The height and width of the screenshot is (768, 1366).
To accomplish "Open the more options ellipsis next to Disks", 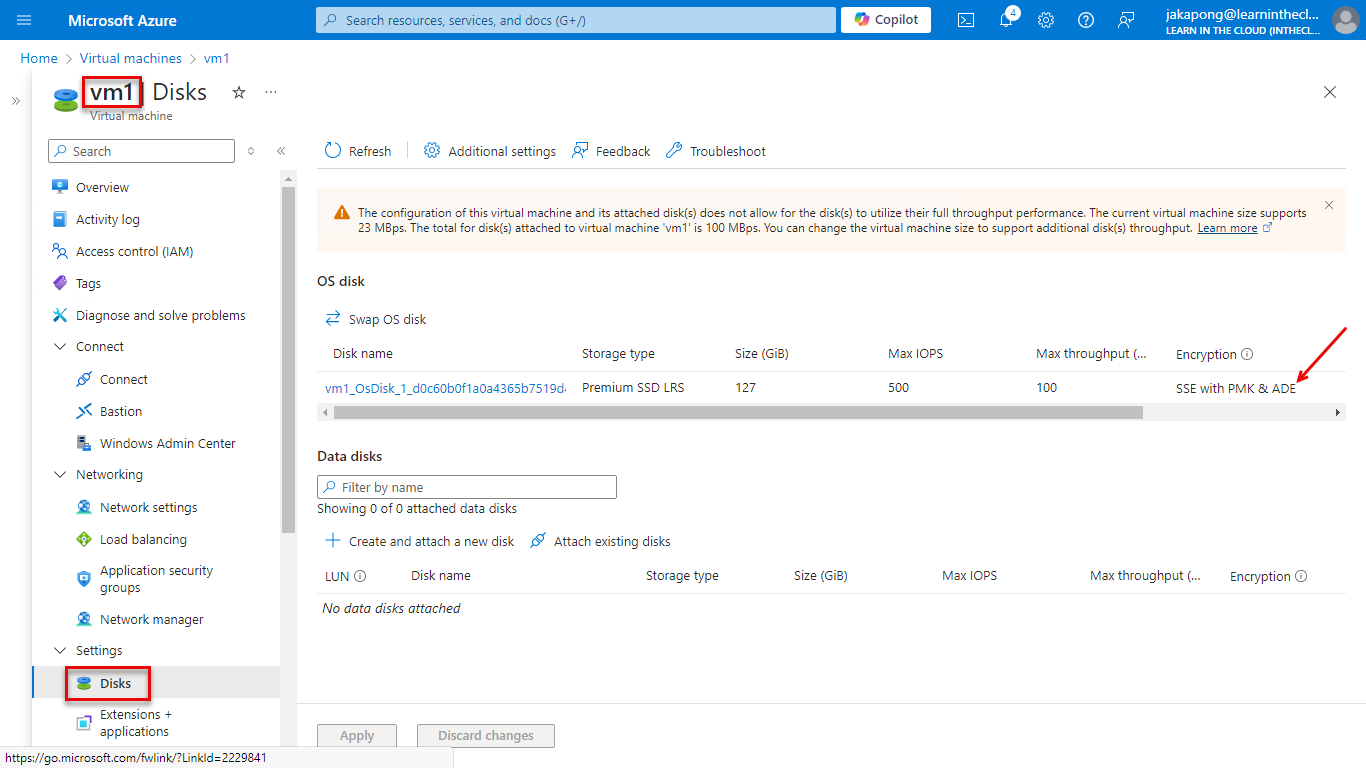I will [x=271, y=92].
